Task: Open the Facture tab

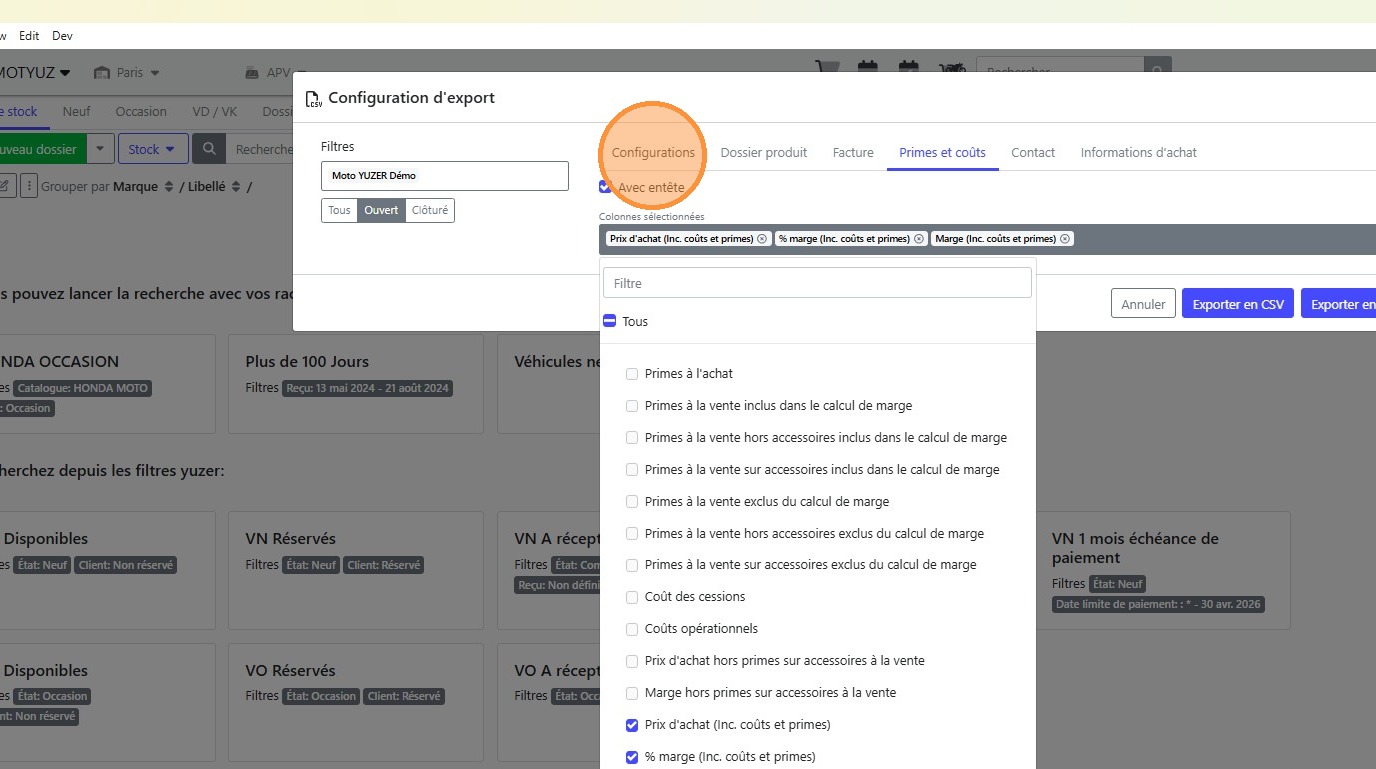Action: pos(853,153)
